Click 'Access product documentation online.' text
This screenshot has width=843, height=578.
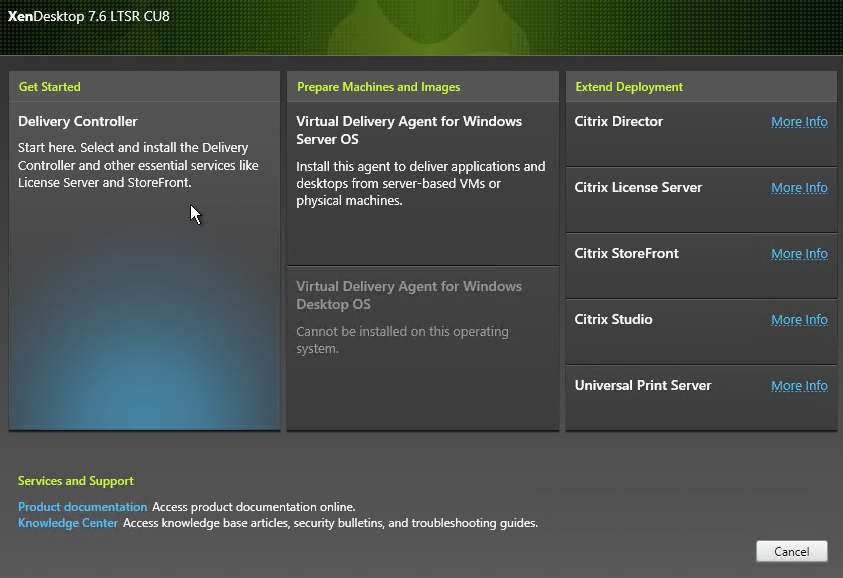[254, 507]
